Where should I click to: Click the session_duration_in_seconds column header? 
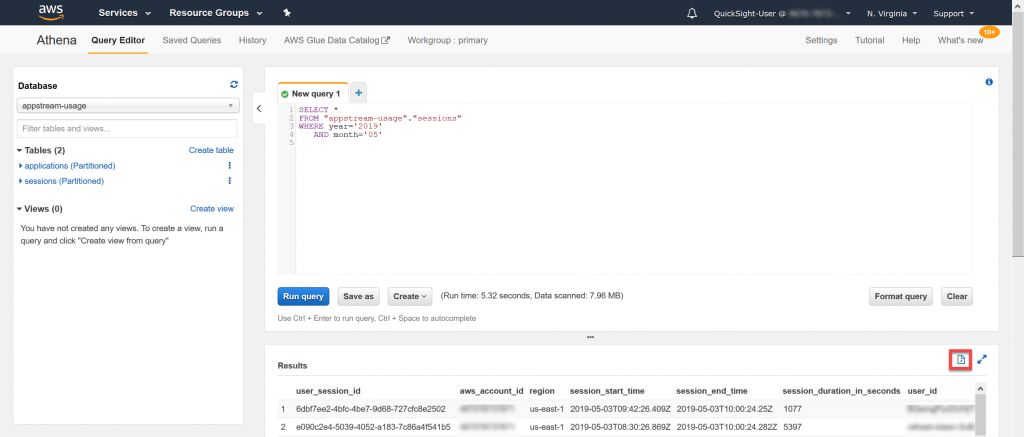841,391
